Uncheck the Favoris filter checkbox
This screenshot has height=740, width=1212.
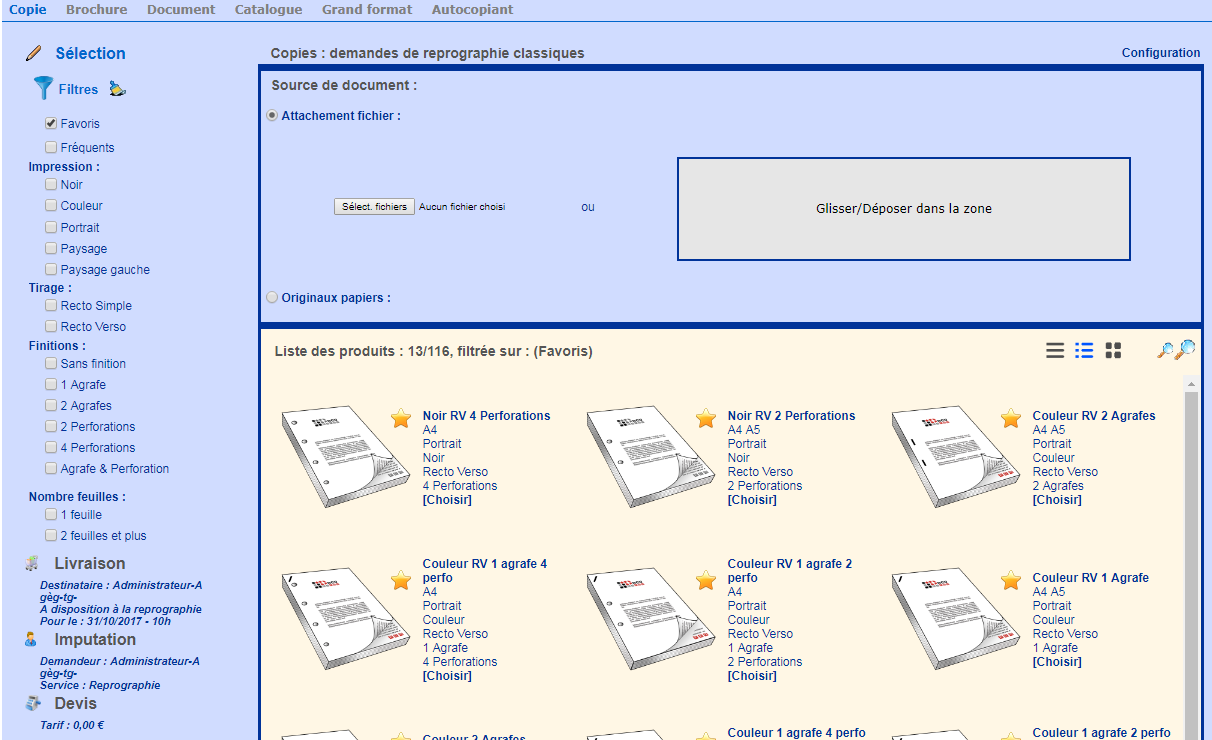click(51, 124)
